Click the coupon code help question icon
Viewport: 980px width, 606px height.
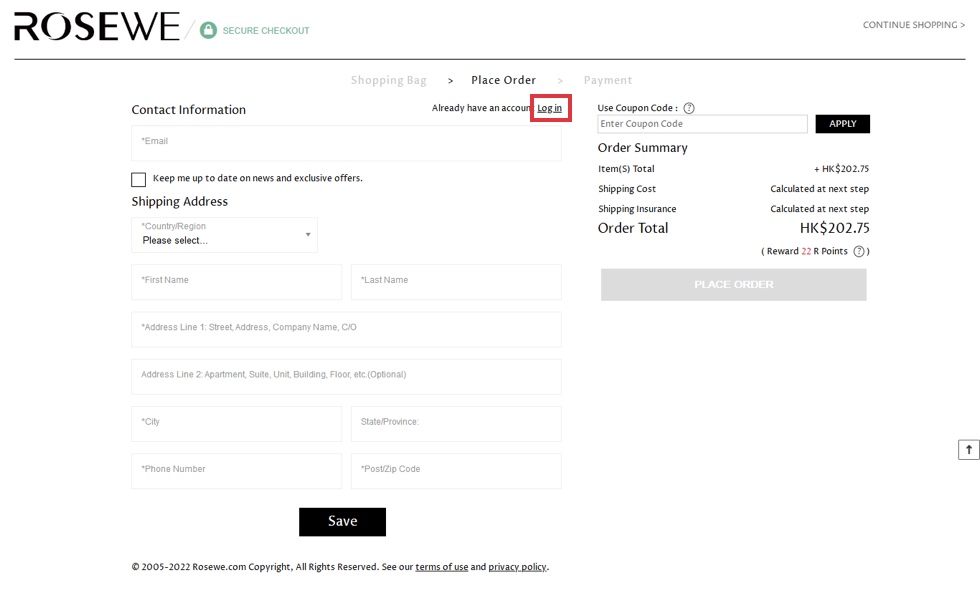[x=689, y=108]
